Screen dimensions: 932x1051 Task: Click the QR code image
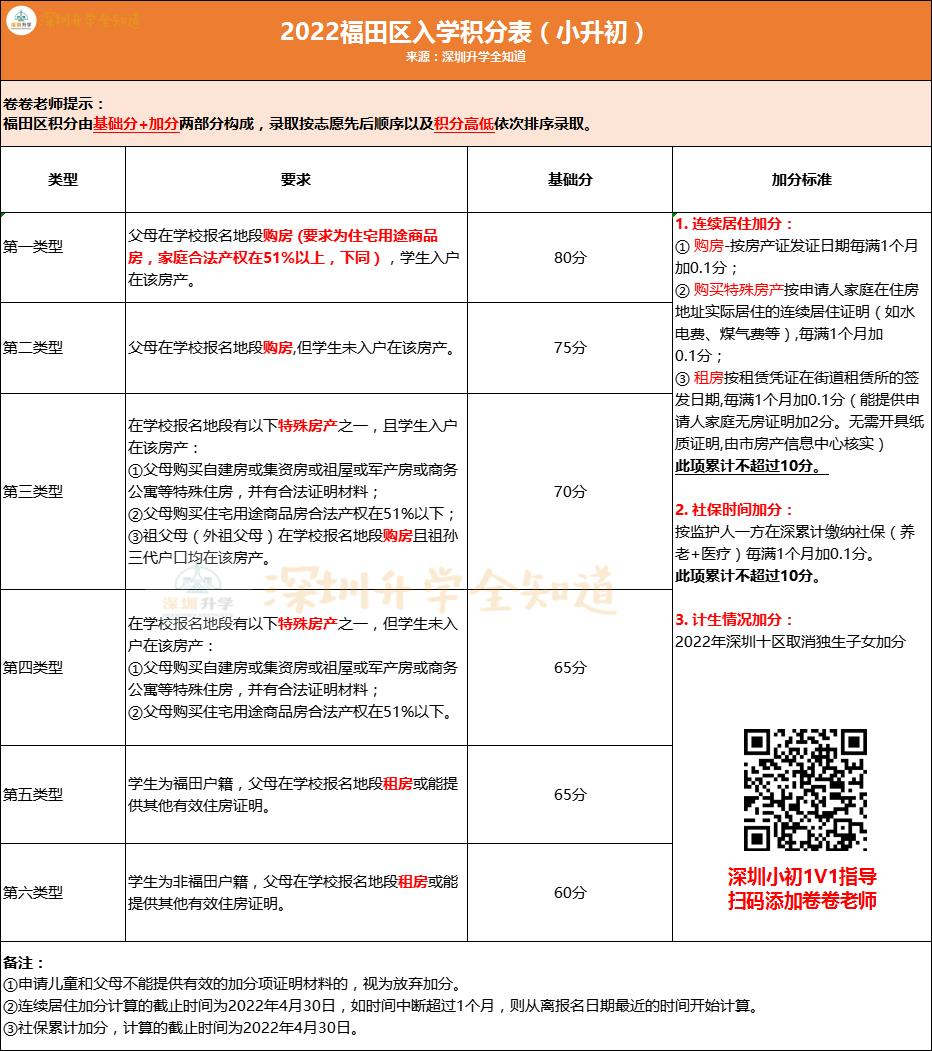coord(805,790)
